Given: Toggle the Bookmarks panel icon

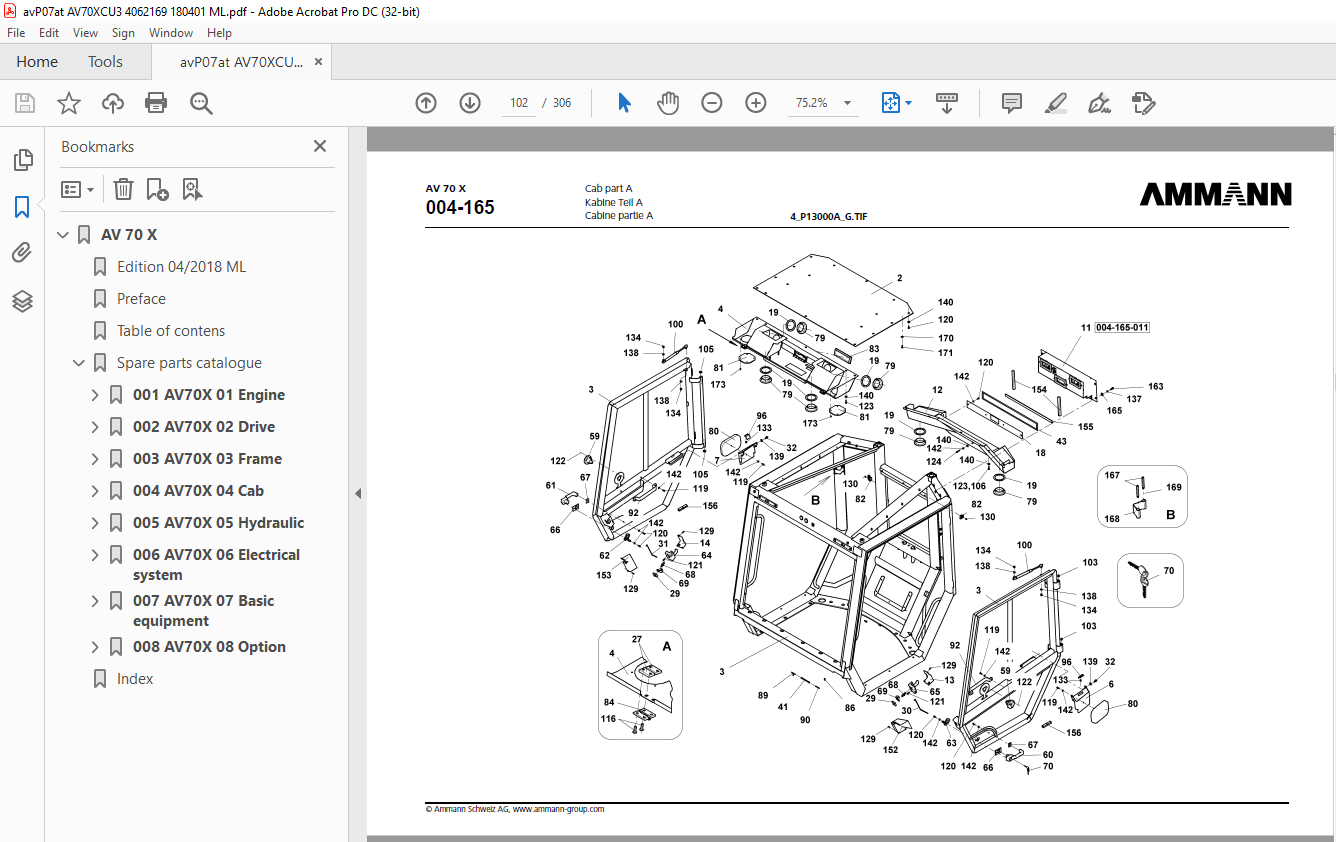Looking at the screenshot, I should pos(22,207).
